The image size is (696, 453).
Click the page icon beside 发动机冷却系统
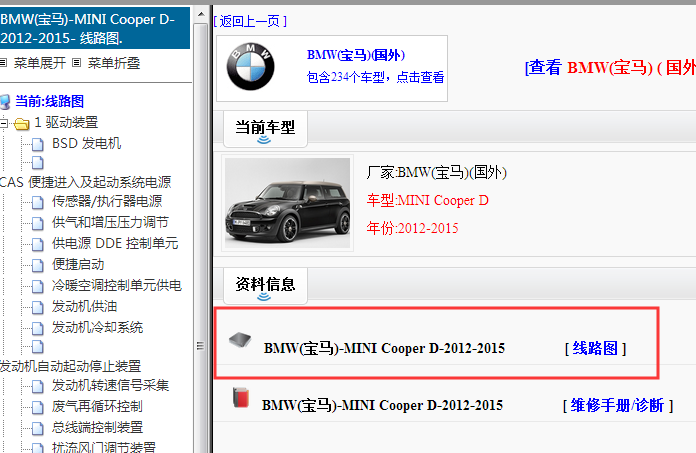pyautogui.click(x=38, y=328)
